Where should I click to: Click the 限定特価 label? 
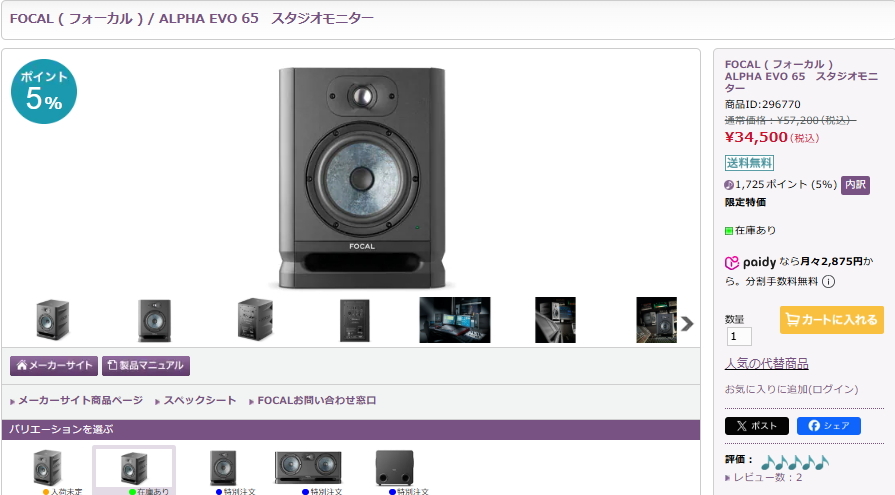point(745,202)
